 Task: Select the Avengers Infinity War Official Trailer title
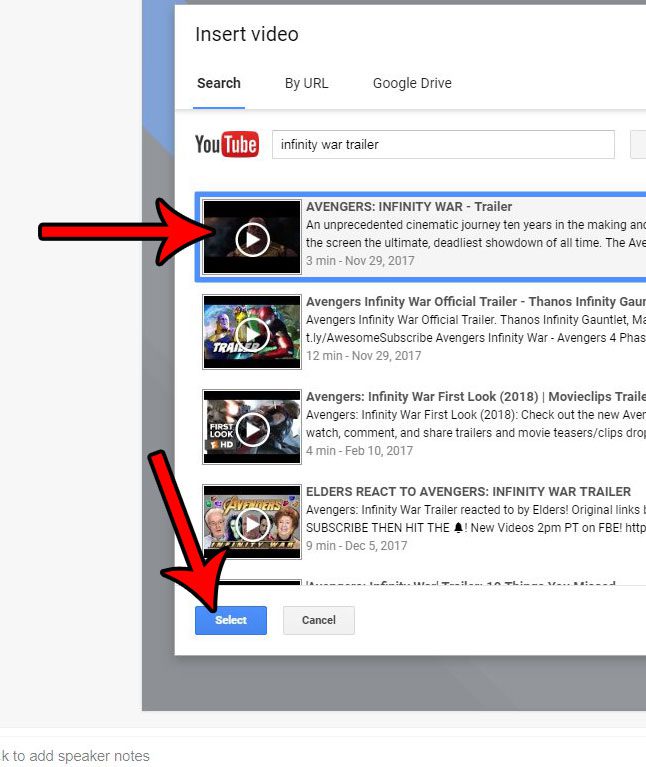pyautogui.click(x=476, y=302)
